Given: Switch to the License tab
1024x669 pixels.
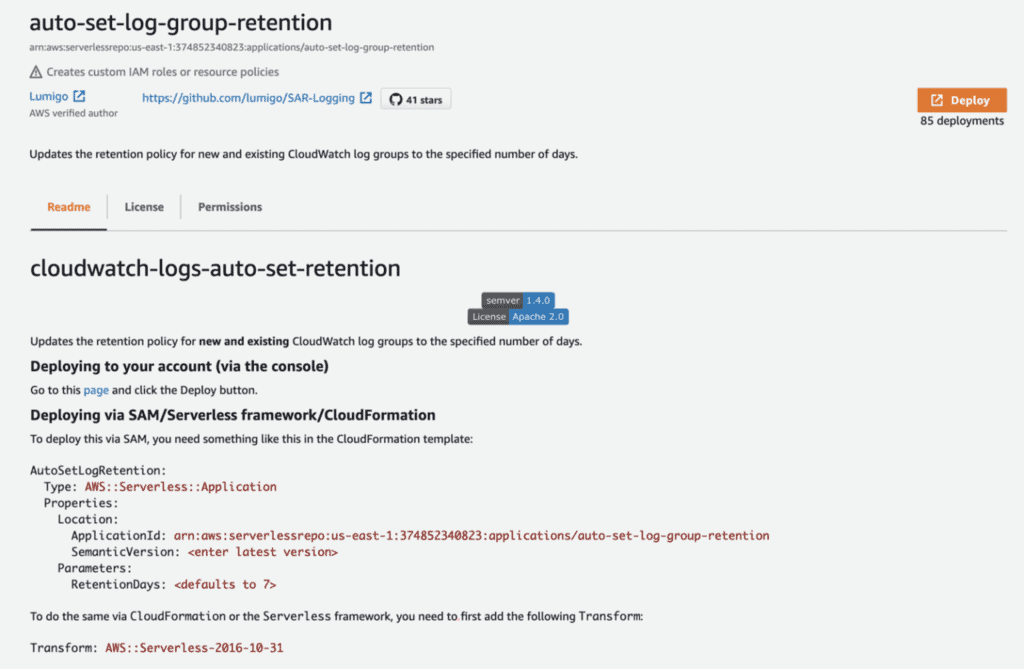Looking at the screenshot, I should tap(144, 207).
